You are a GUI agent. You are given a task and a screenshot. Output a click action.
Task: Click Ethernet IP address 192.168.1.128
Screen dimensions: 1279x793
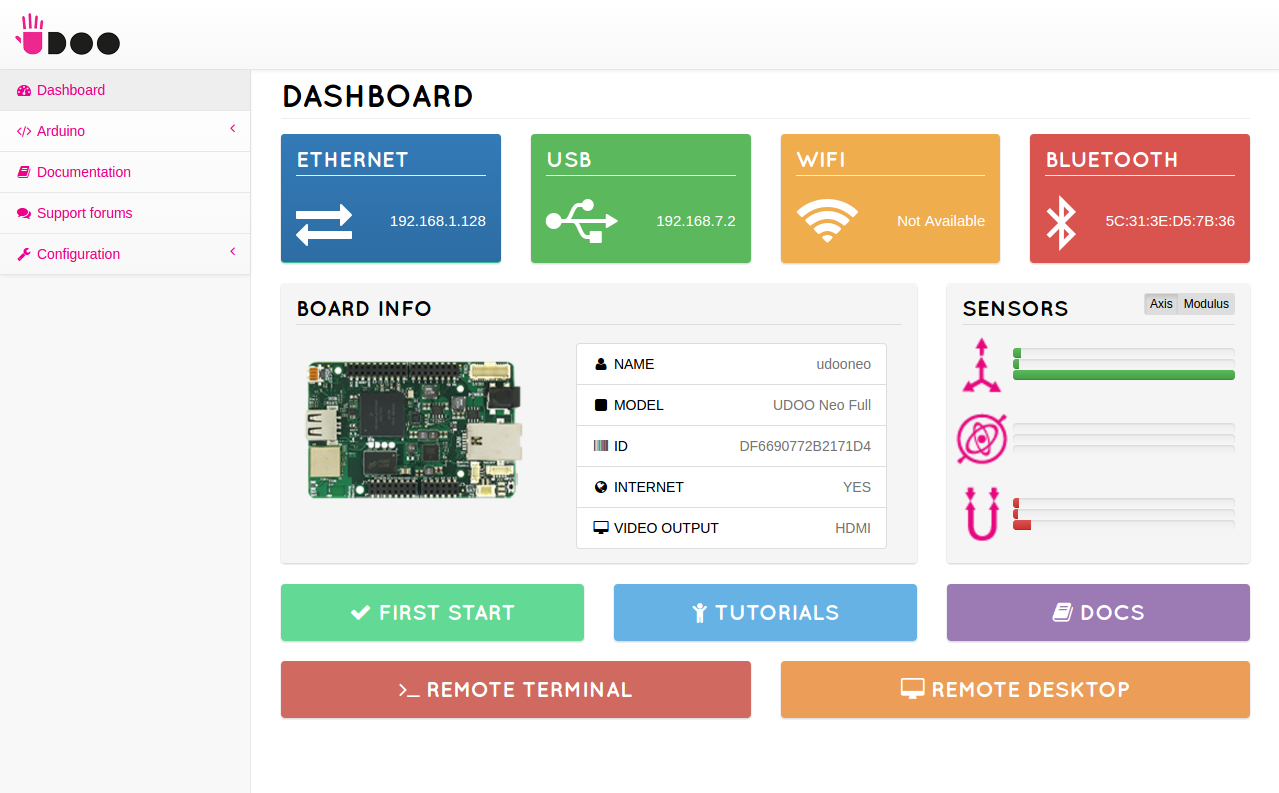pos(438,221)
